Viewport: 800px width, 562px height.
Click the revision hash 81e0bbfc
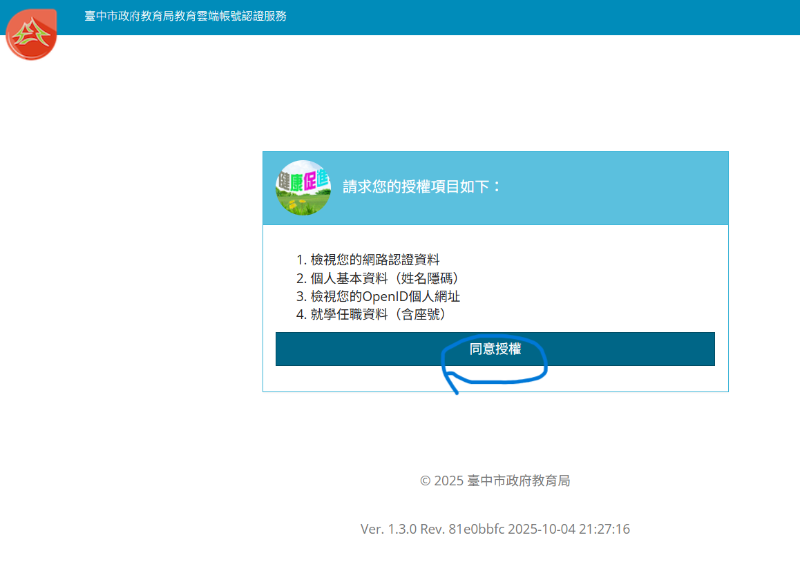click(479, 529)
